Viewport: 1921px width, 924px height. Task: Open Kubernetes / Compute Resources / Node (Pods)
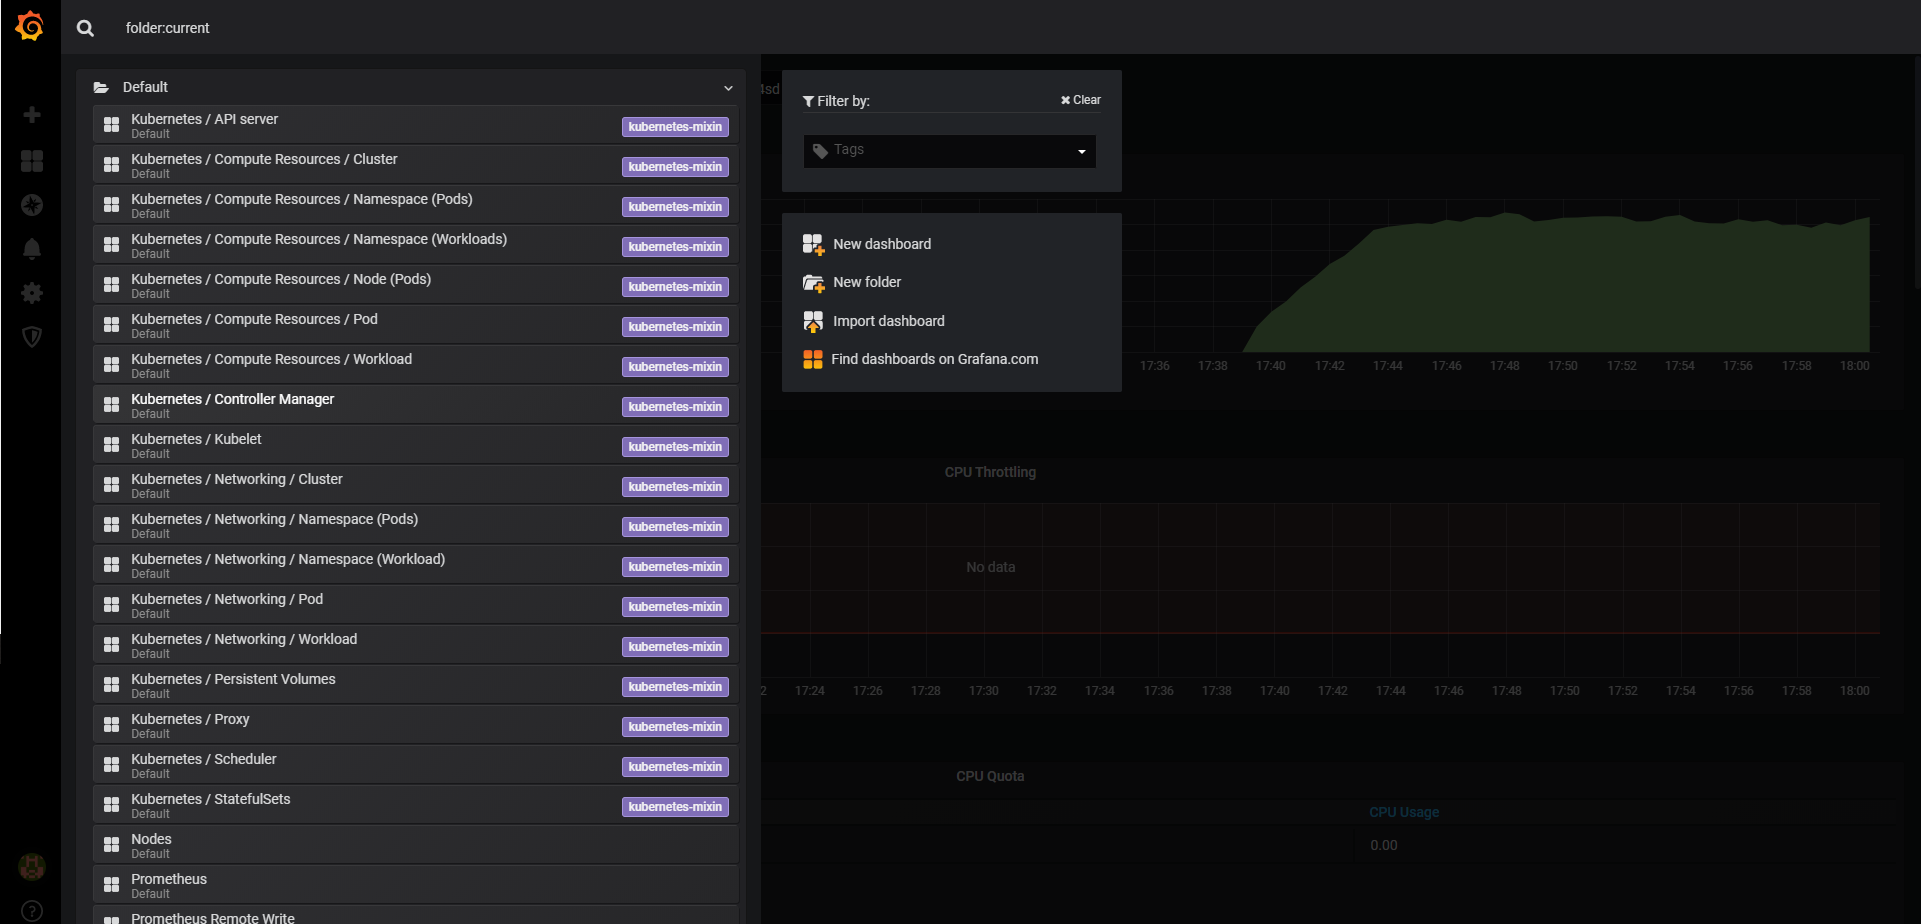(416, 285)
